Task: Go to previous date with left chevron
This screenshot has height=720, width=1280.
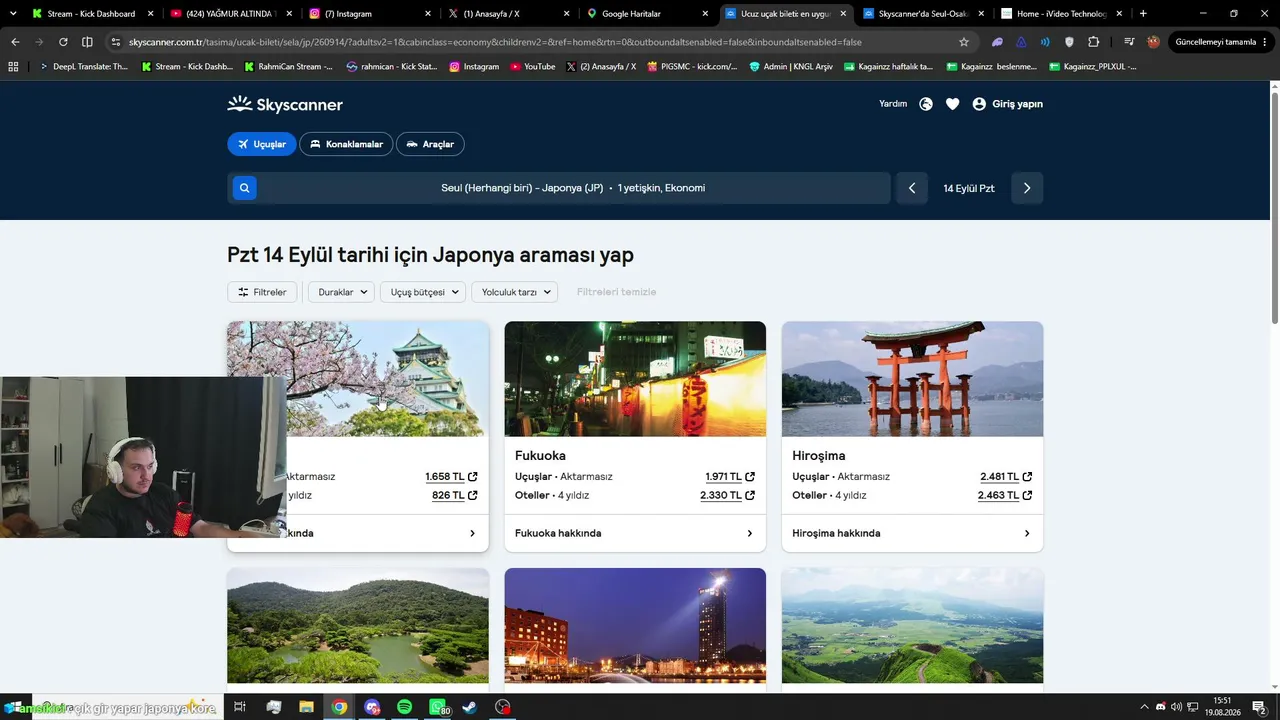Action: click(912, 188)
